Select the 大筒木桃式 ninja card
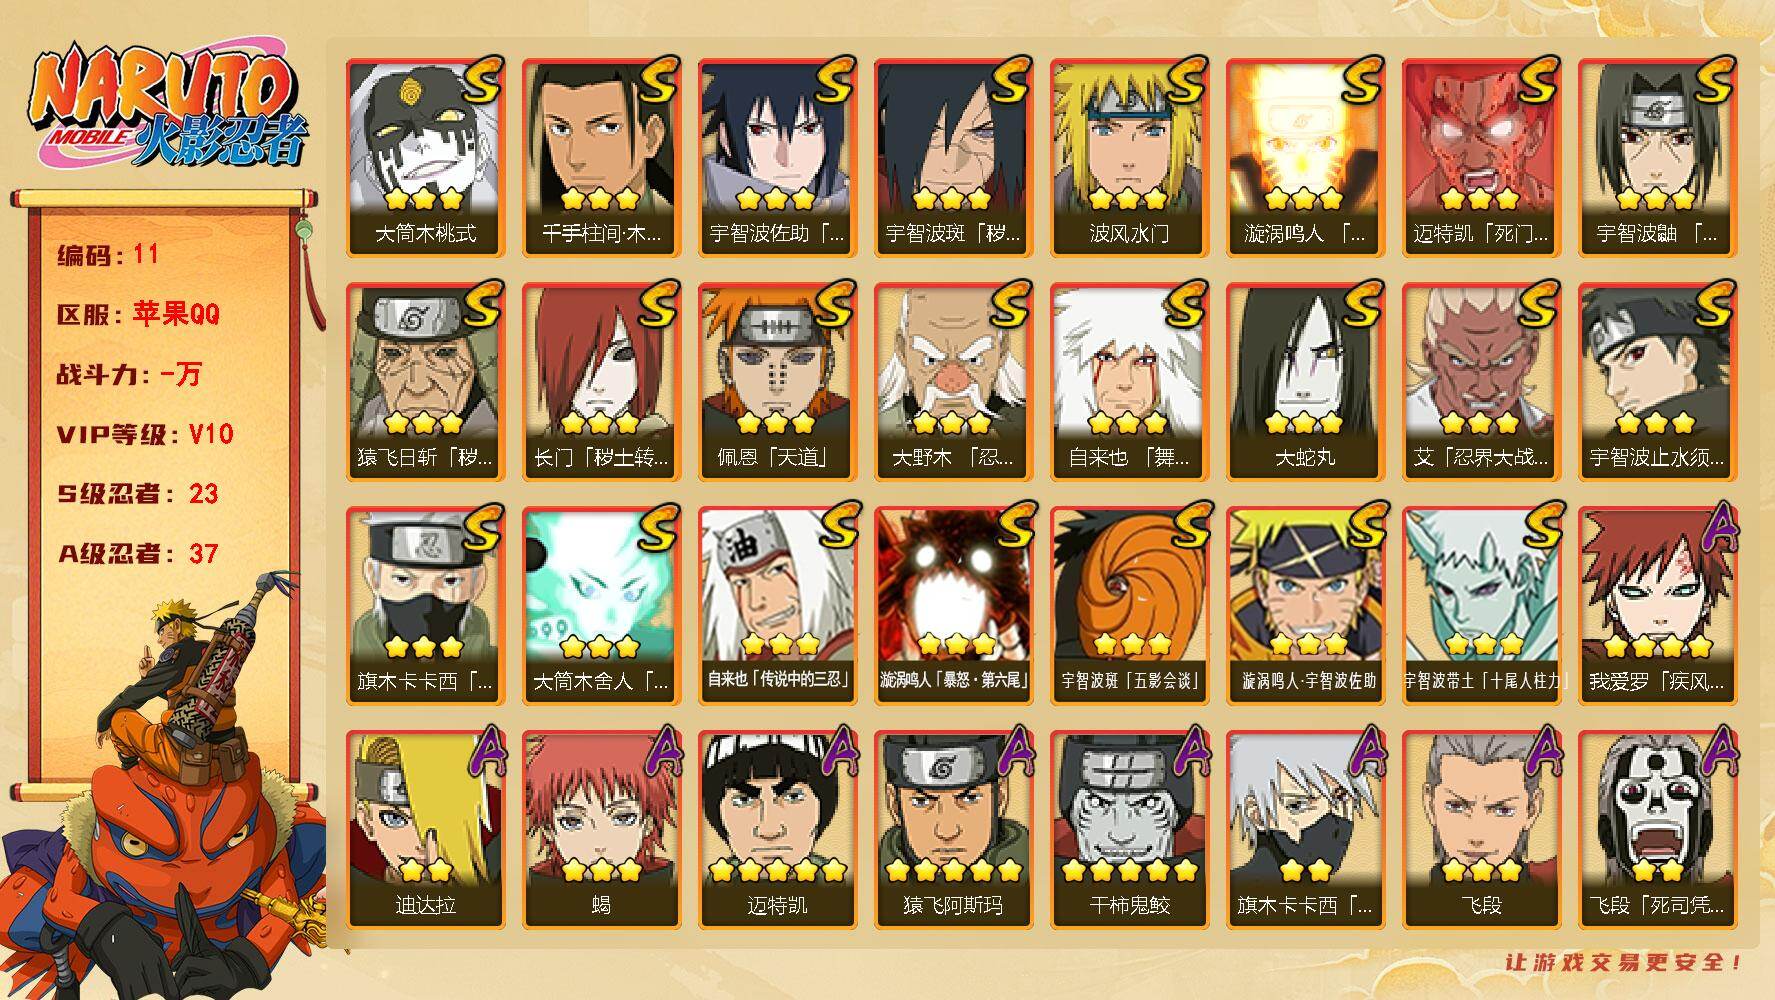 (x=426, y=158)
